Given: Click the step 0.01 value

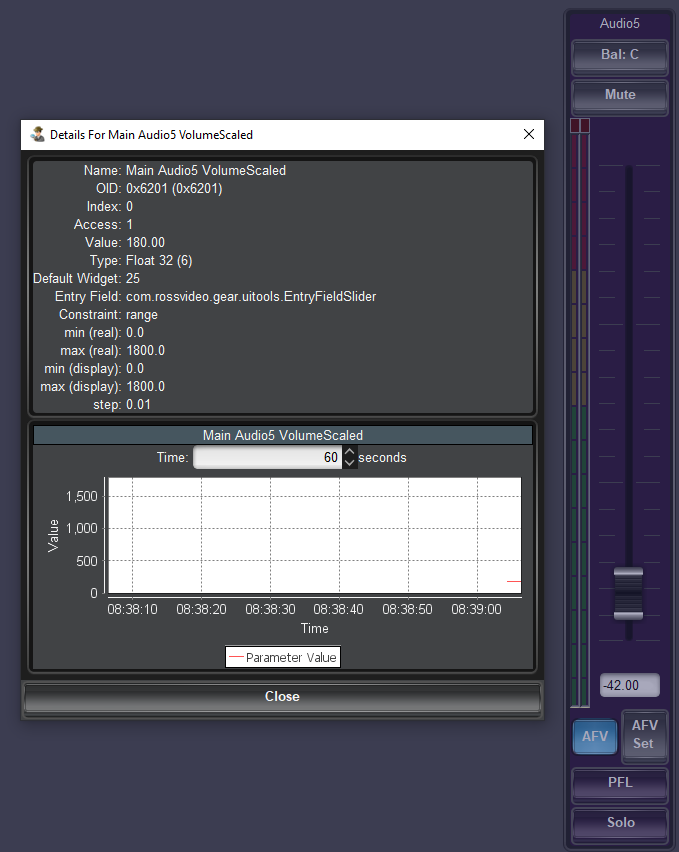Looking at the screenshot, I should tap(138, 405).
